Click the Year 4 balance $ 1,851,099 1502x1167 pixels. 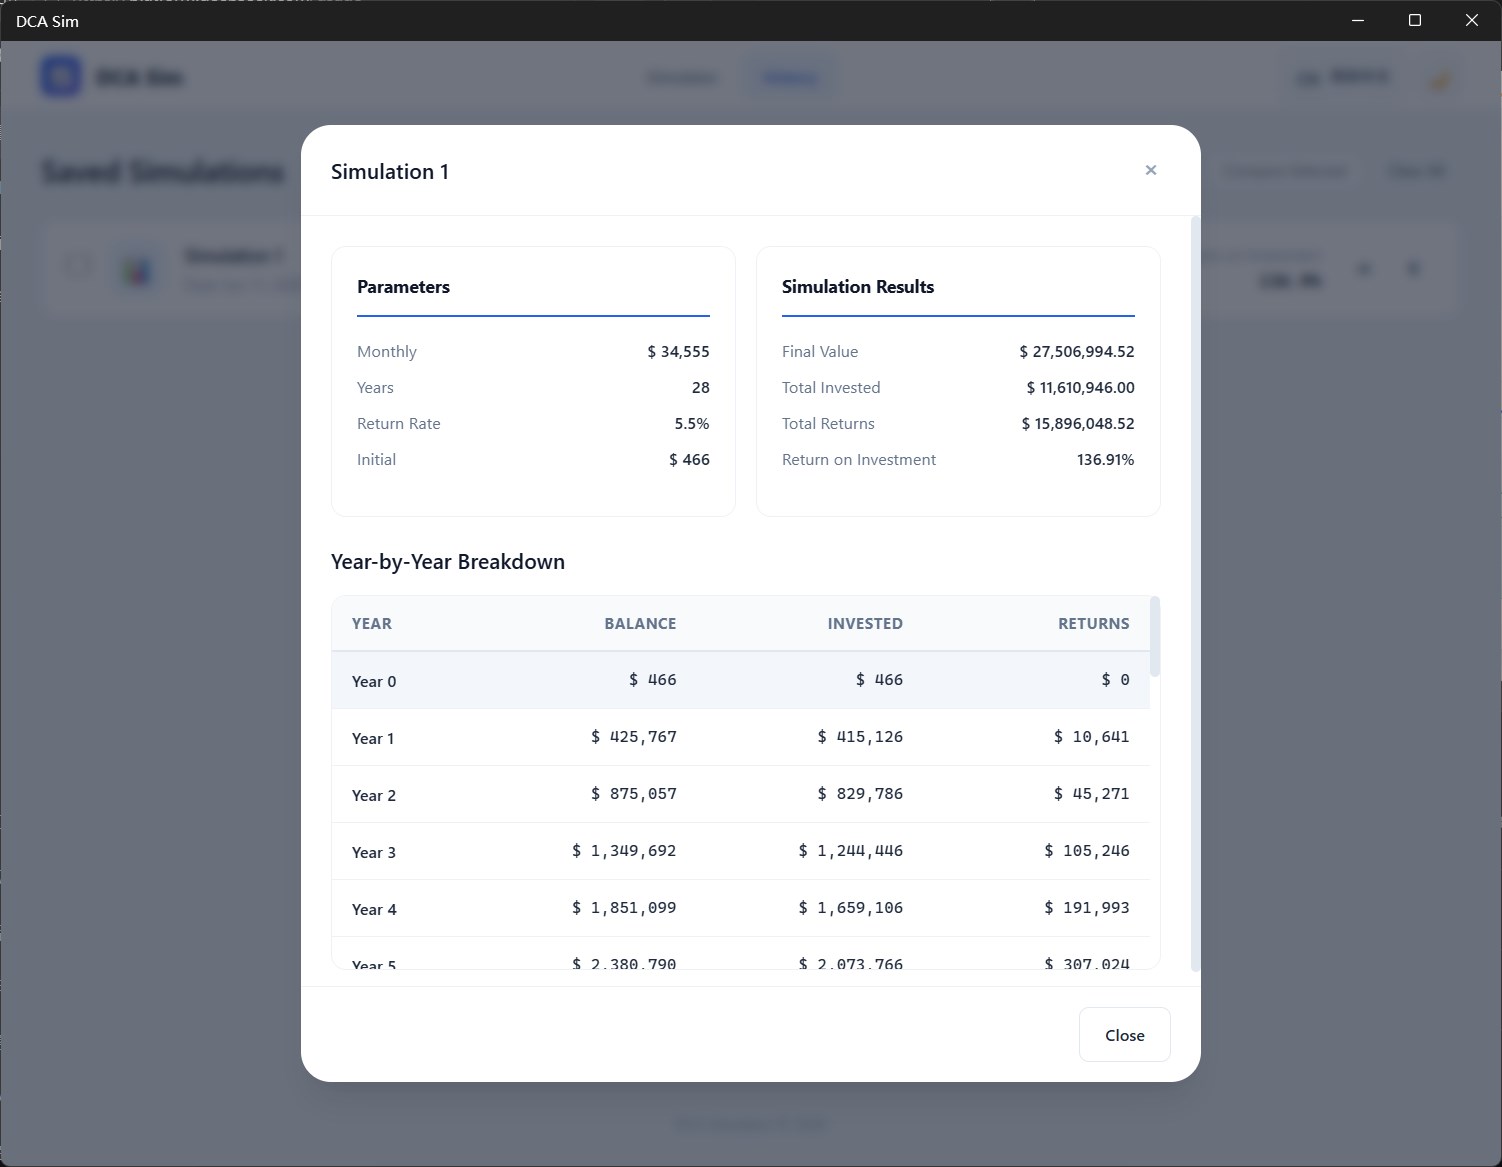coord(624,908)
